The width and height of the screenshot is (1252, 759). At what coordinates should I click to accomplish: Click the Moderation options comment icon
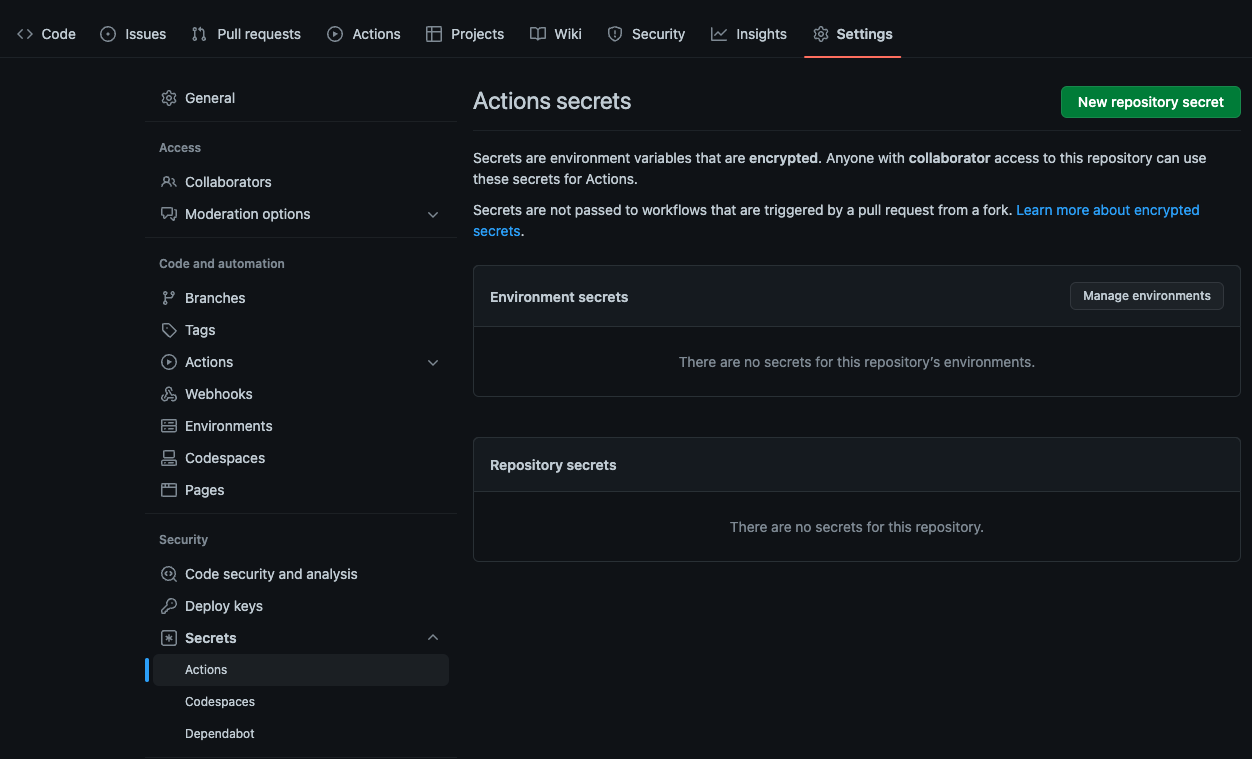(x=169, y=214)
